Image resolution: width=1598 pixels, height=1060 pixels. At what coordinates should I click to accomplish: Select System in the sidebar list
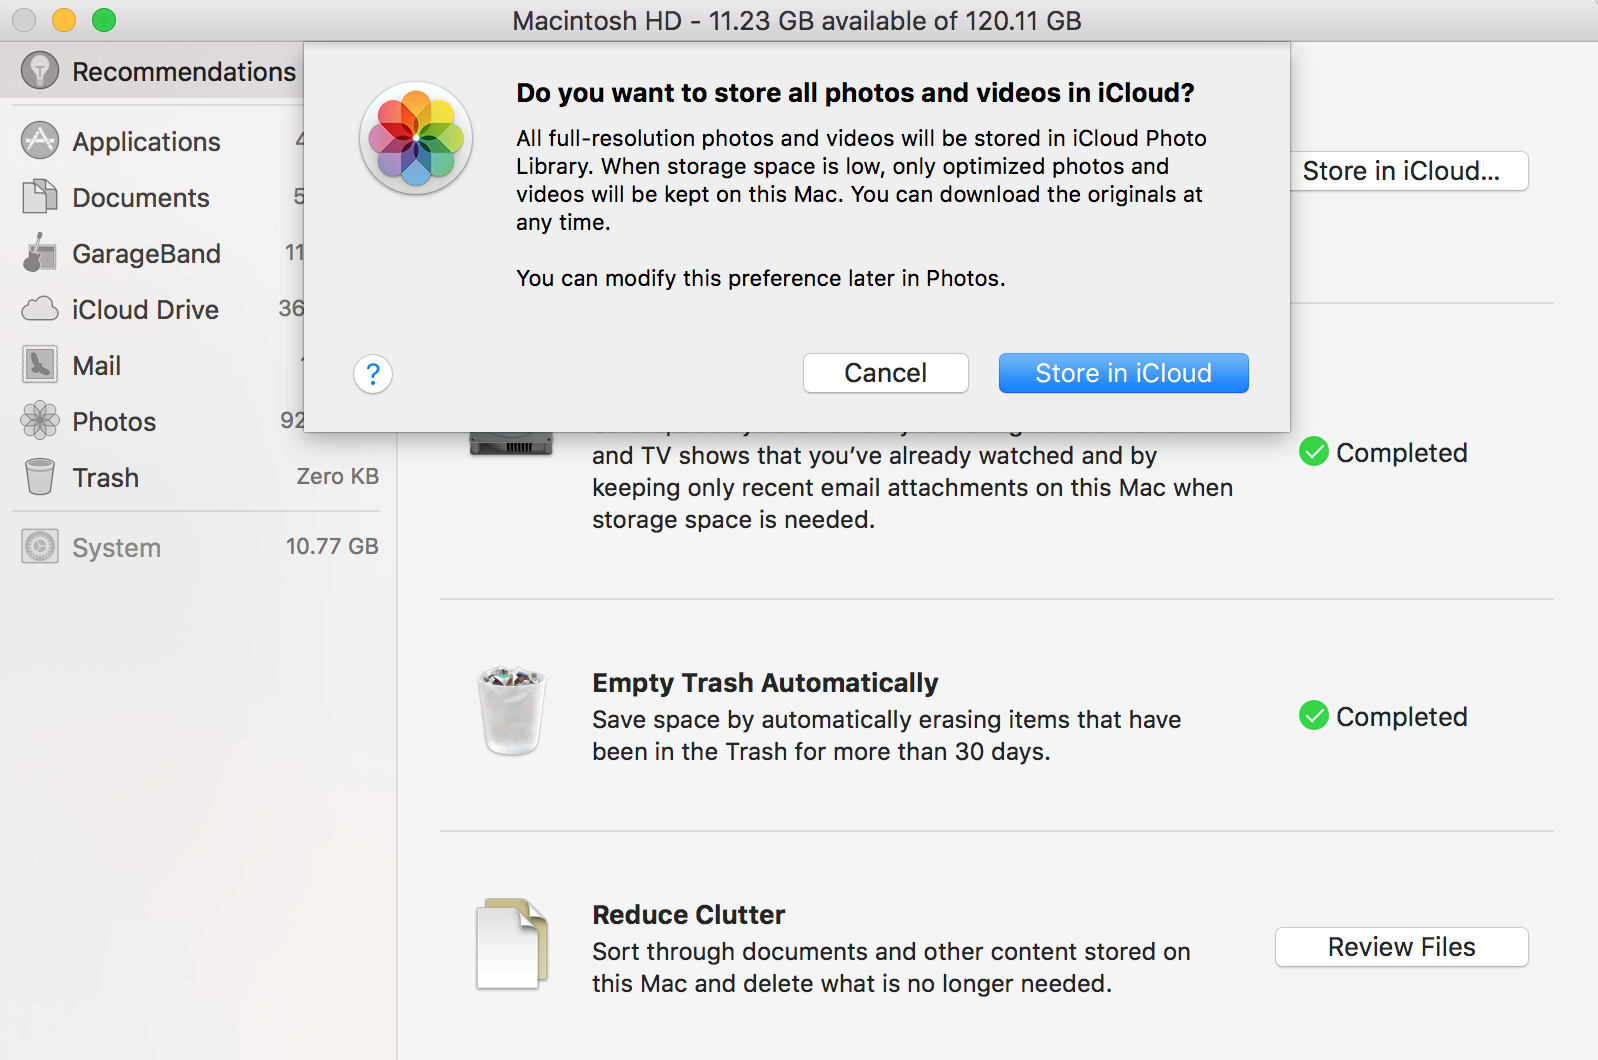pyautogui.click(x=116, y=547)
